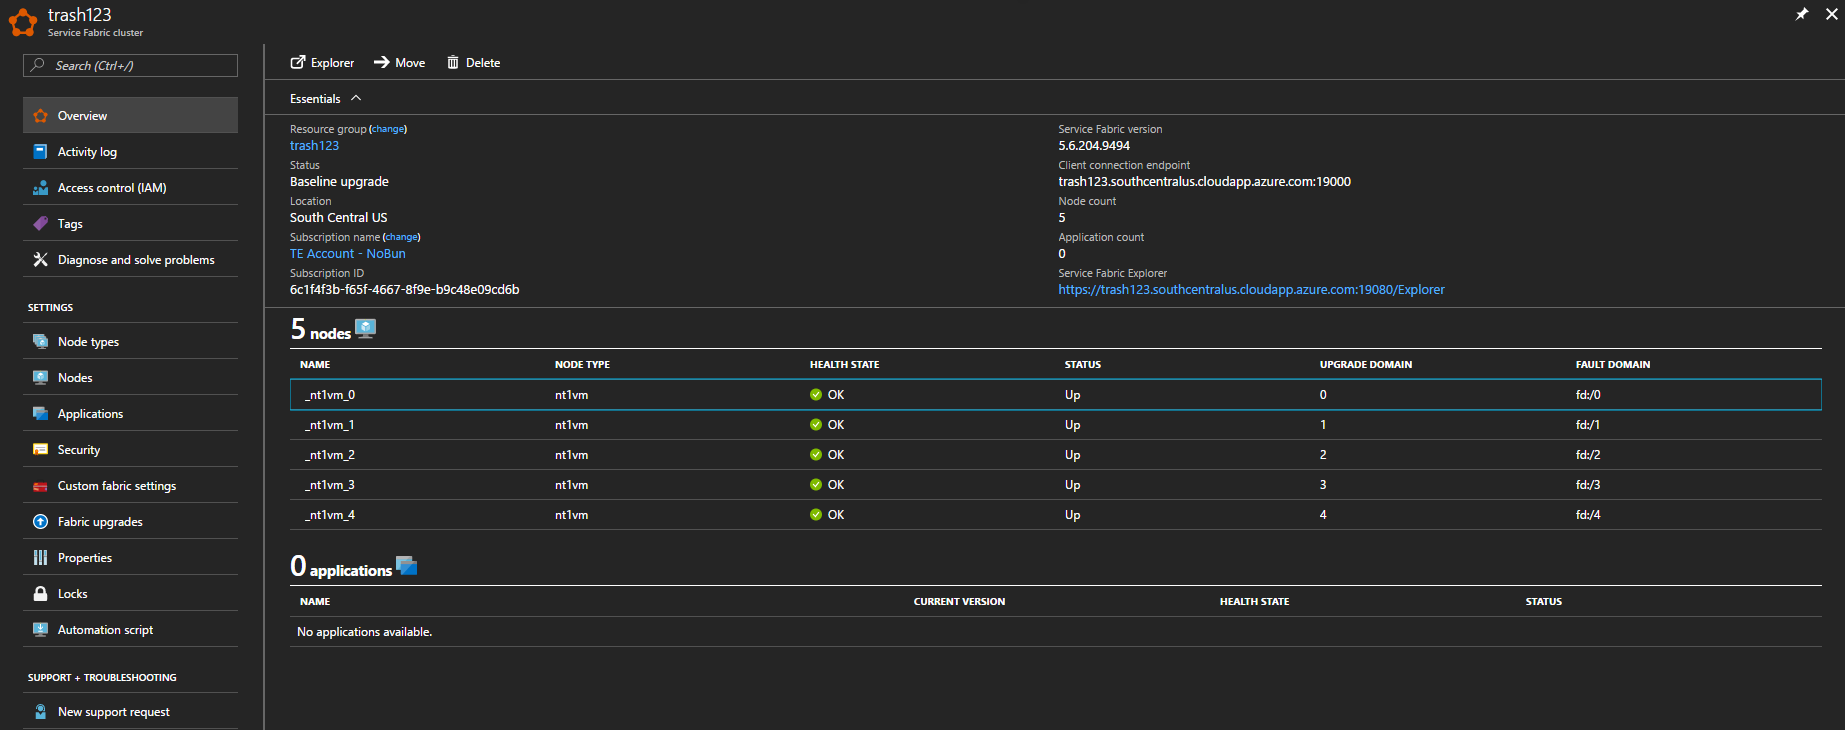Screen dimensions: 1845x730
Task: Click the Overview icon in sidebar
Action: pos(40,116)
